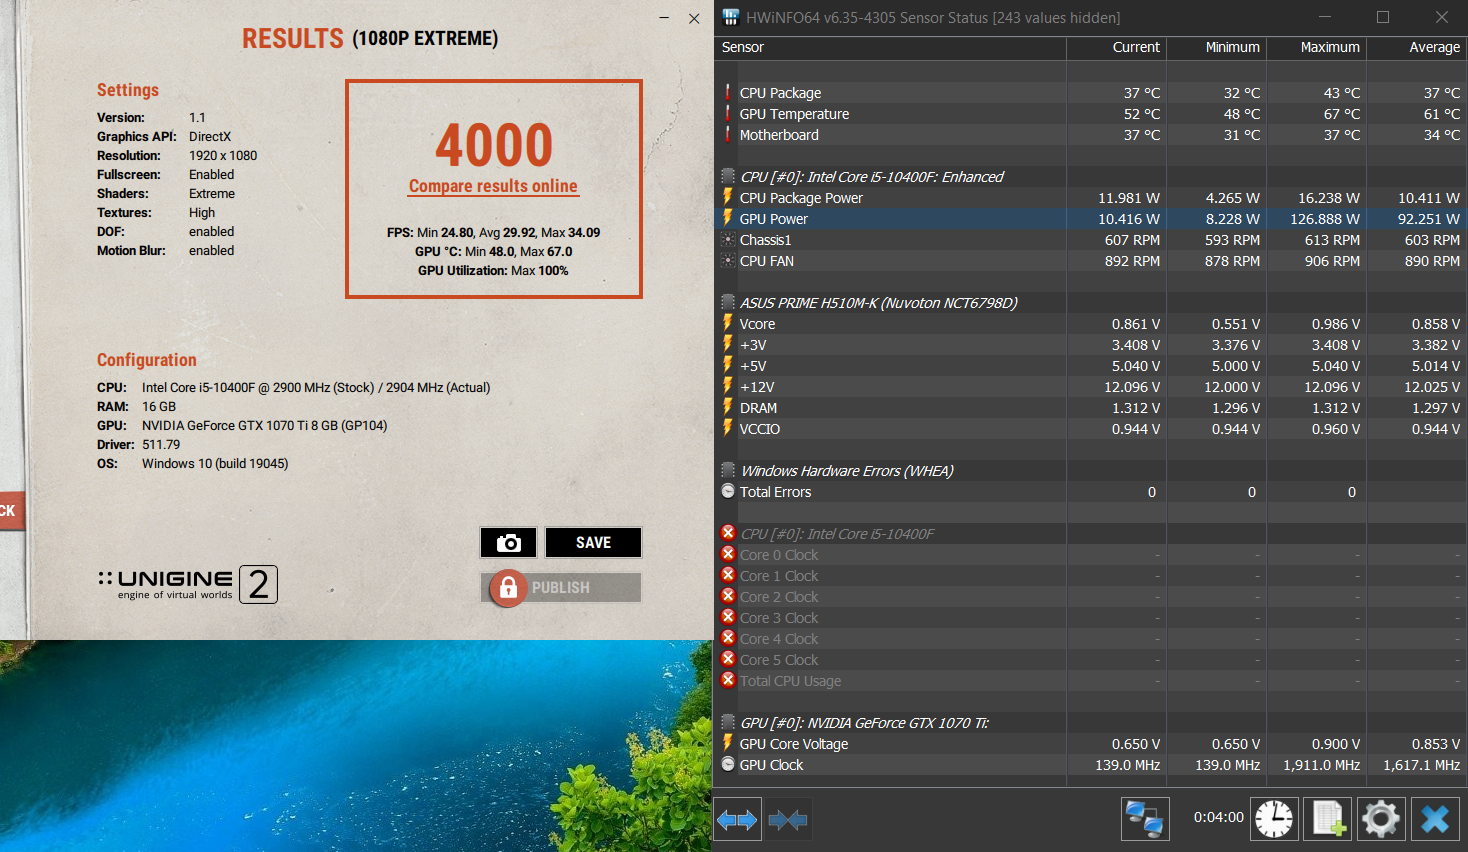Screen dimensions: 1468x852
Task: Click the lightning icon beside +12V
Action: (x=728, y=386)
